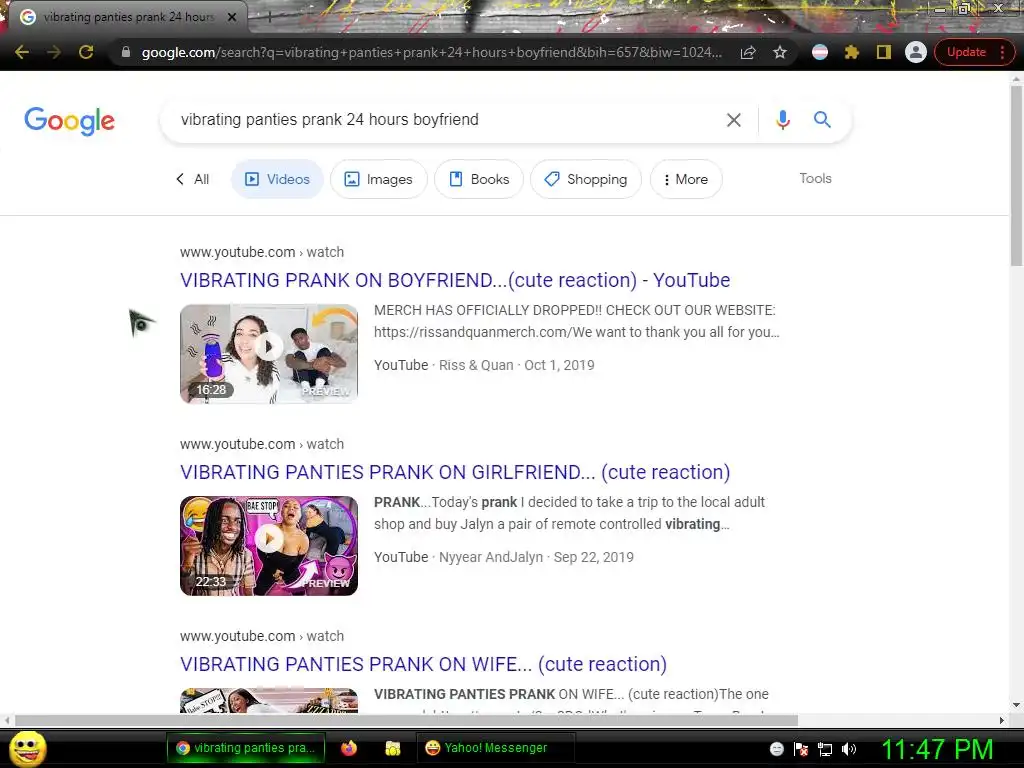Reload the page with the refresh icon
1024x768 pixels.
click(x=86, y=52)
